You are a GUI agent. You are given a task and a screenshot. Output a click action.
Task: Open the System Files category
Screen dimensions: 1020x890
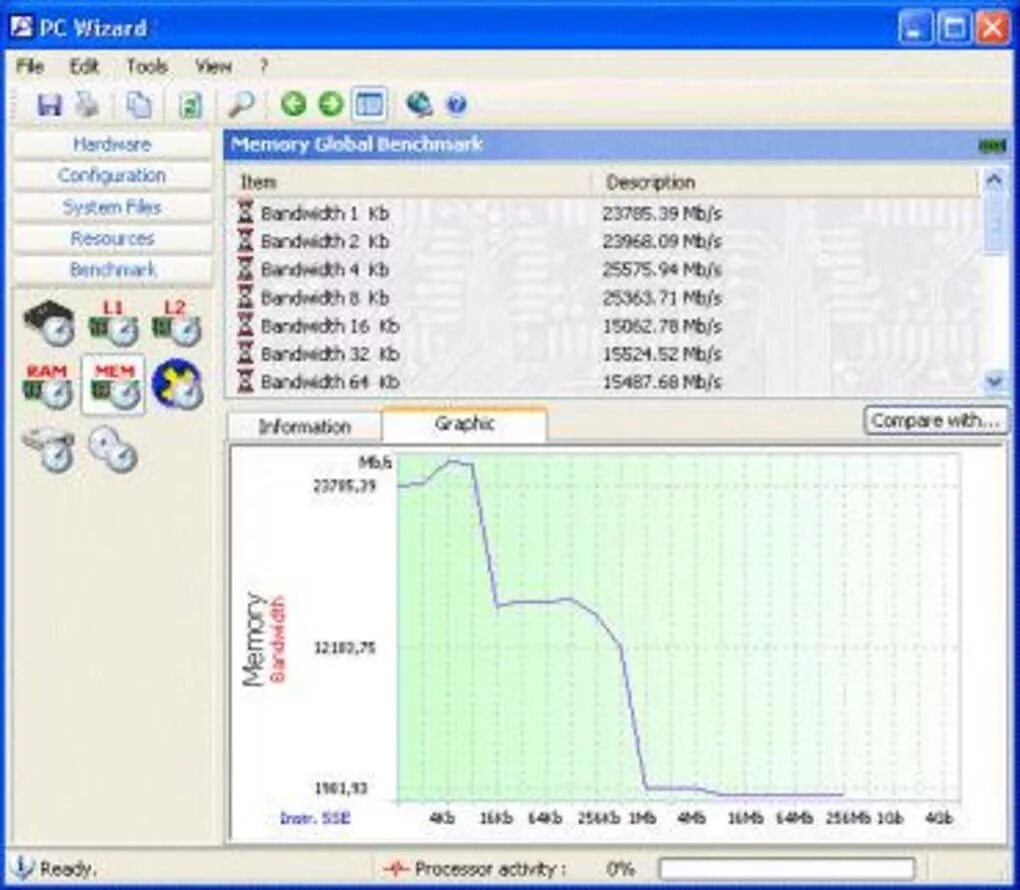[x=112, y=207]
